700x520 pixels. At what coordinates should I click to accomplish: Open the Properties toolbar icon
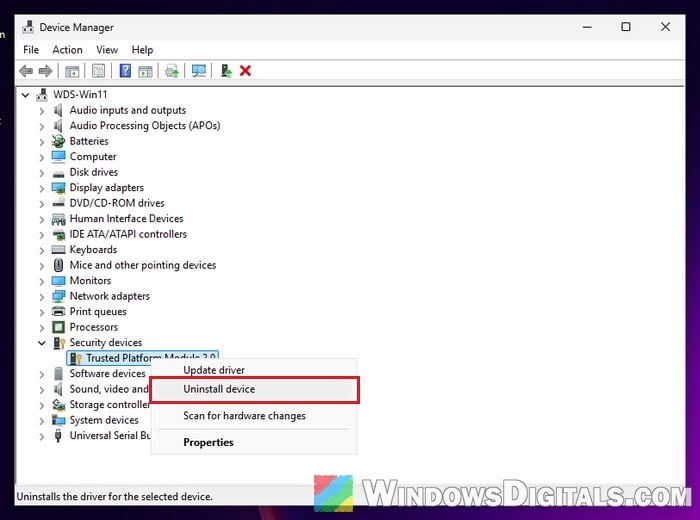[x=99, y=71]
